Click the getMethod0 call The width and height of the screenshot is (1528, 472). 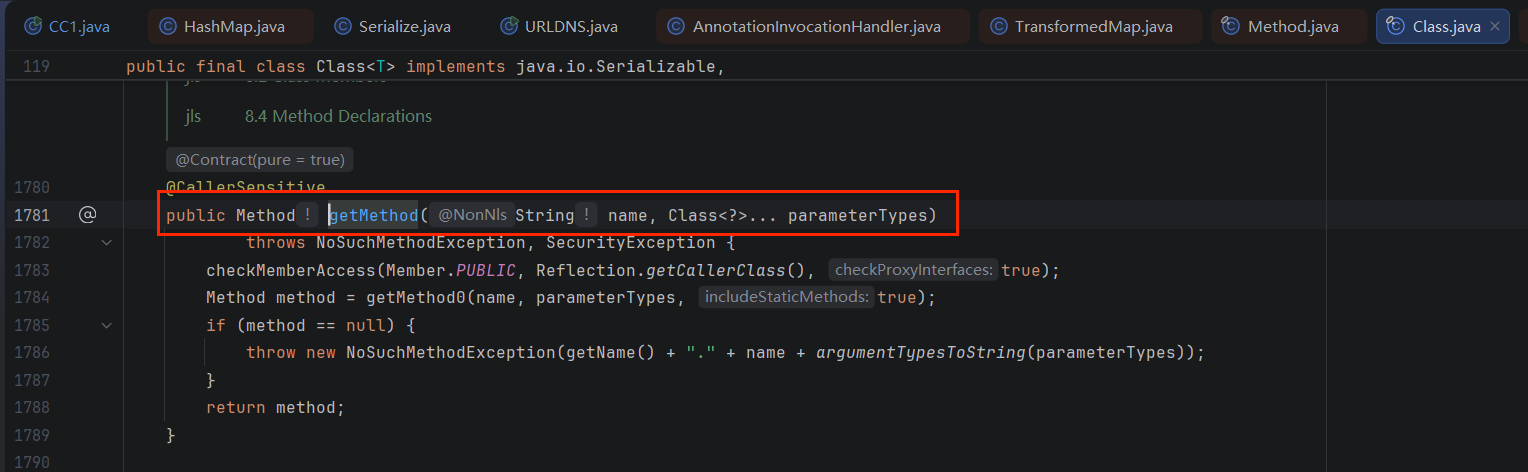pyautogui.click(x=411, y=297)
